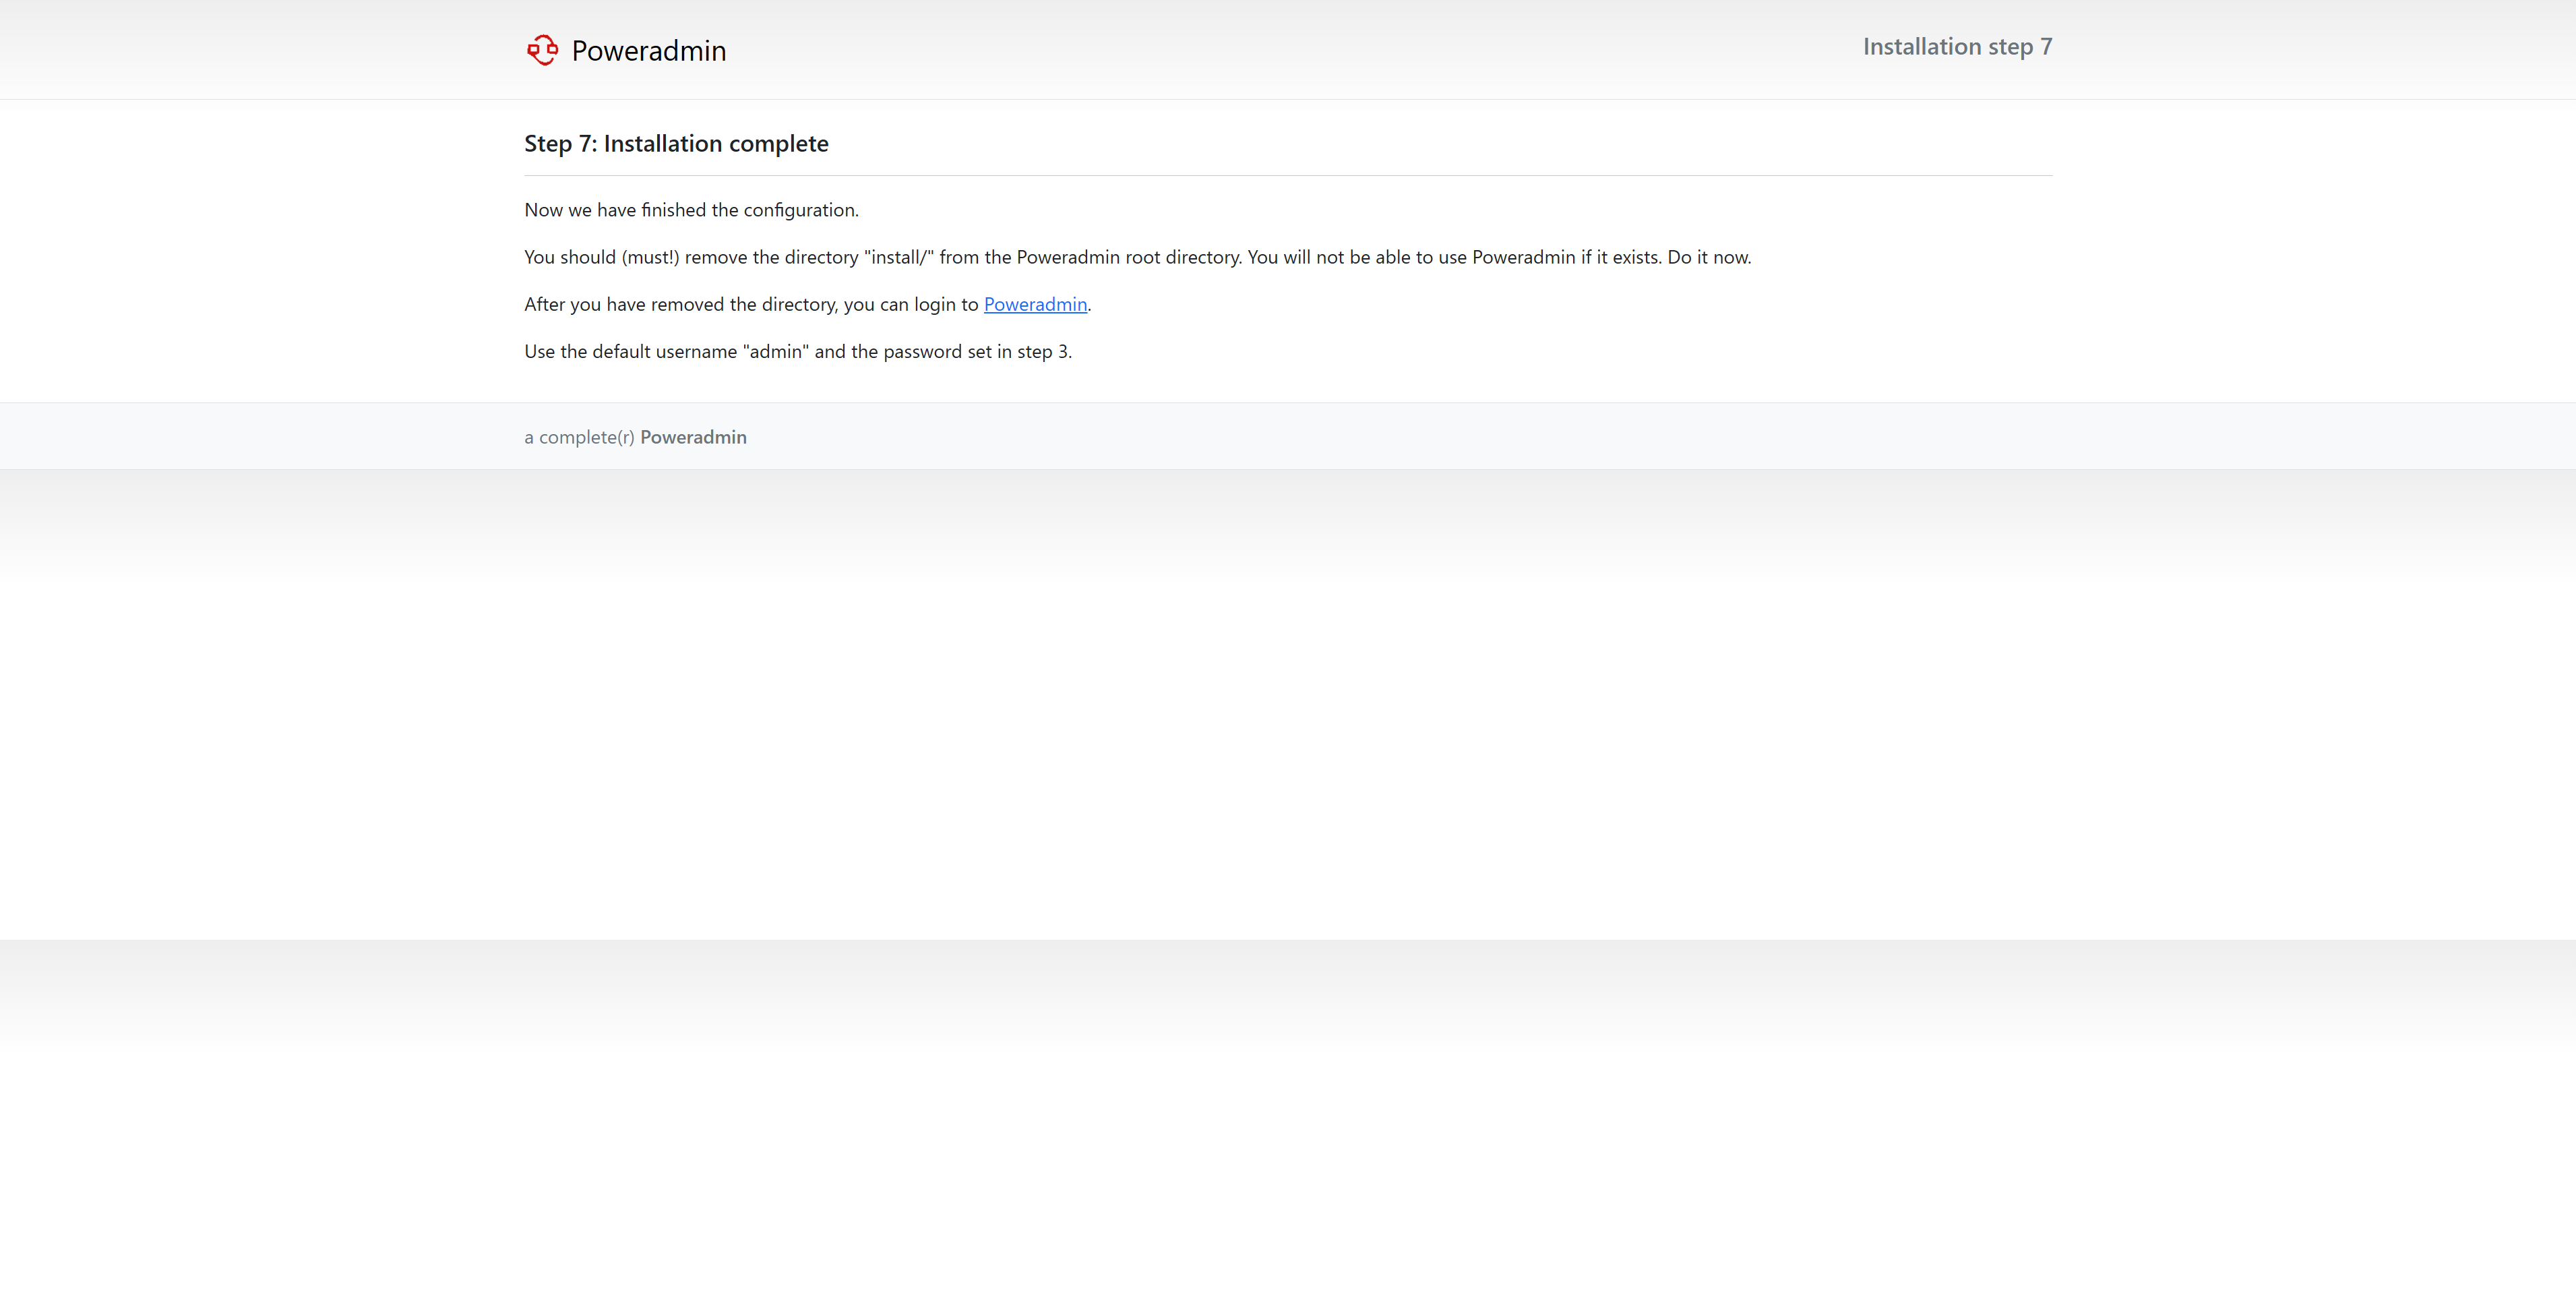Screen dimensions: 2576x1291
Task: Click the bold Poweradmin footer text
Action: click(693, 437)
